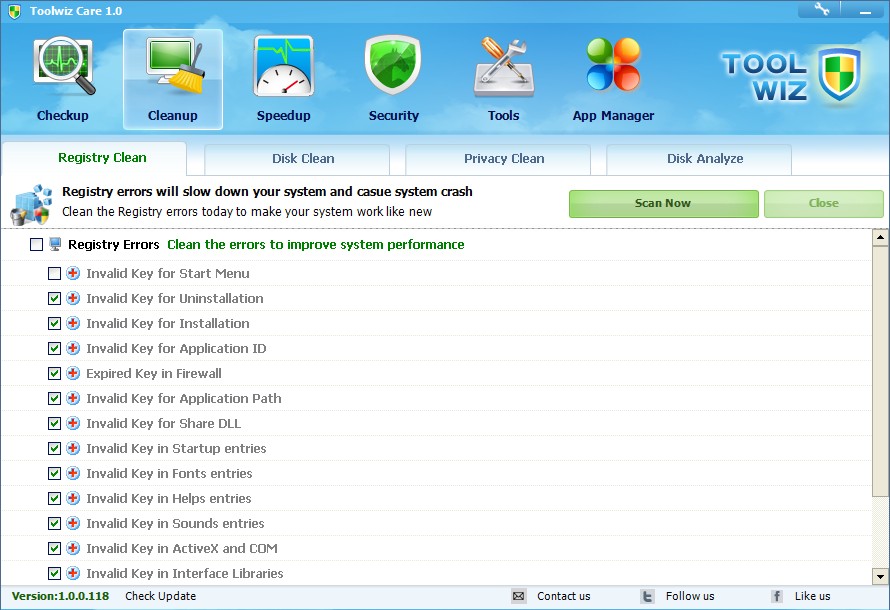This screenshot has width=890, height=610.
Task: Click the Facebook icon for Like us
Action: click(776, 596)
